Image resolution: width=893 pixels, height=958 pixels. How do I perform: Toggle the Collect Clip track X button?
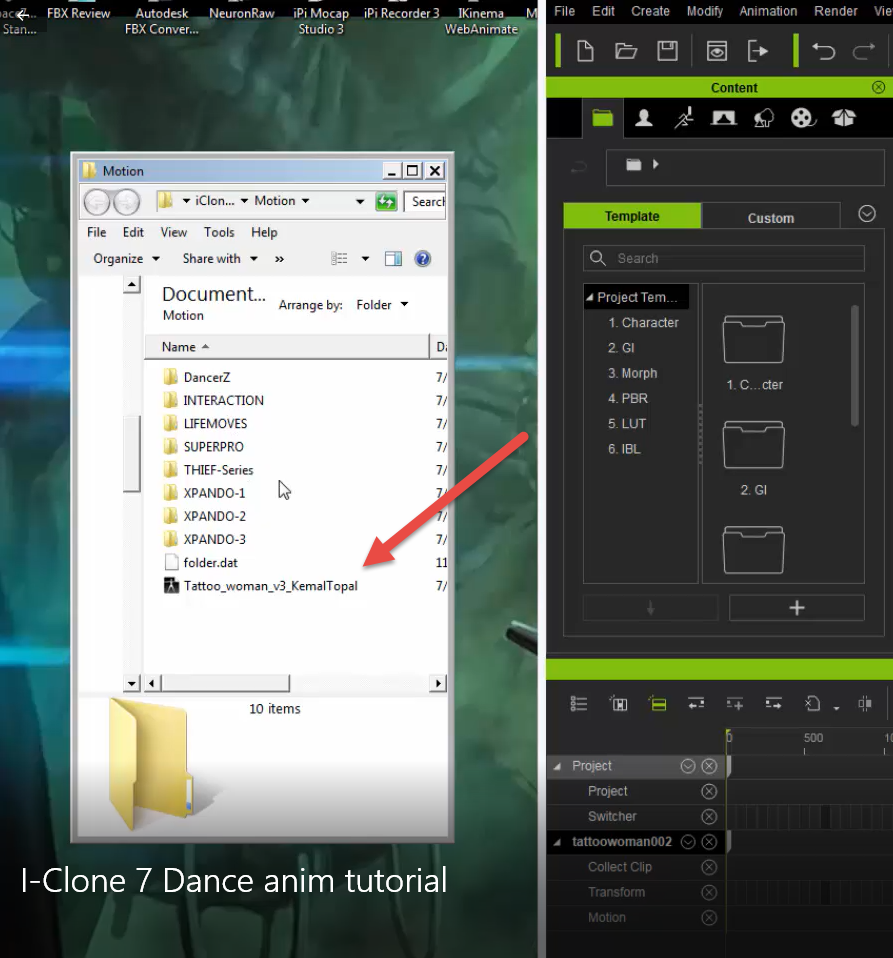pos(709,867)
